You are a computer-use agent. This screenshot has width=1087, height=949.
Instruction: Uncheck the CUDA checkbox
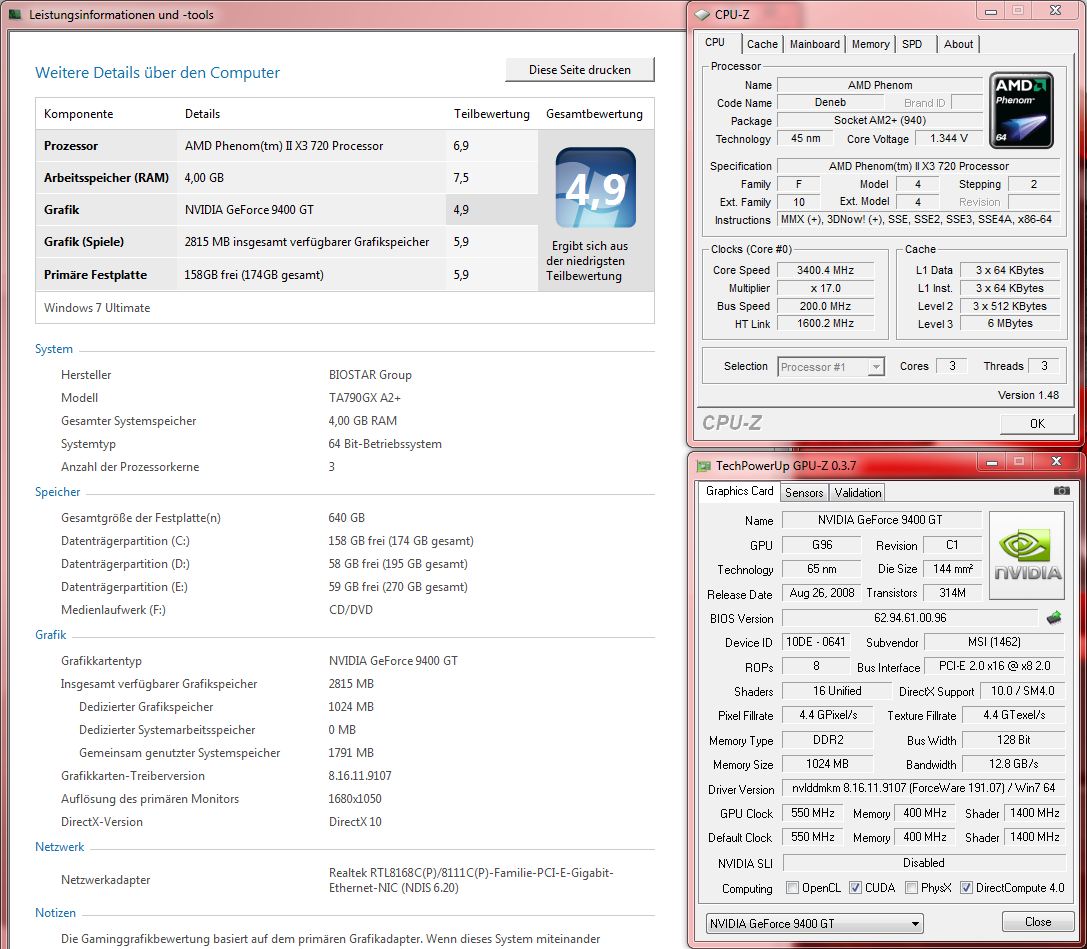(x=855, y=888)
